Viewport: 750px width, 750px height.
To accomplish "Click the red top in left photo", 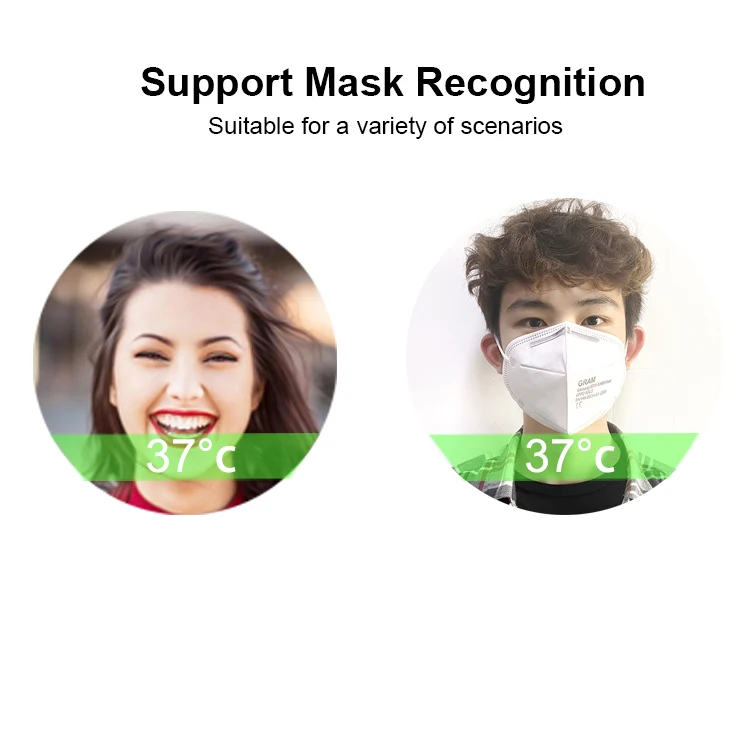I will coord(182,499).
